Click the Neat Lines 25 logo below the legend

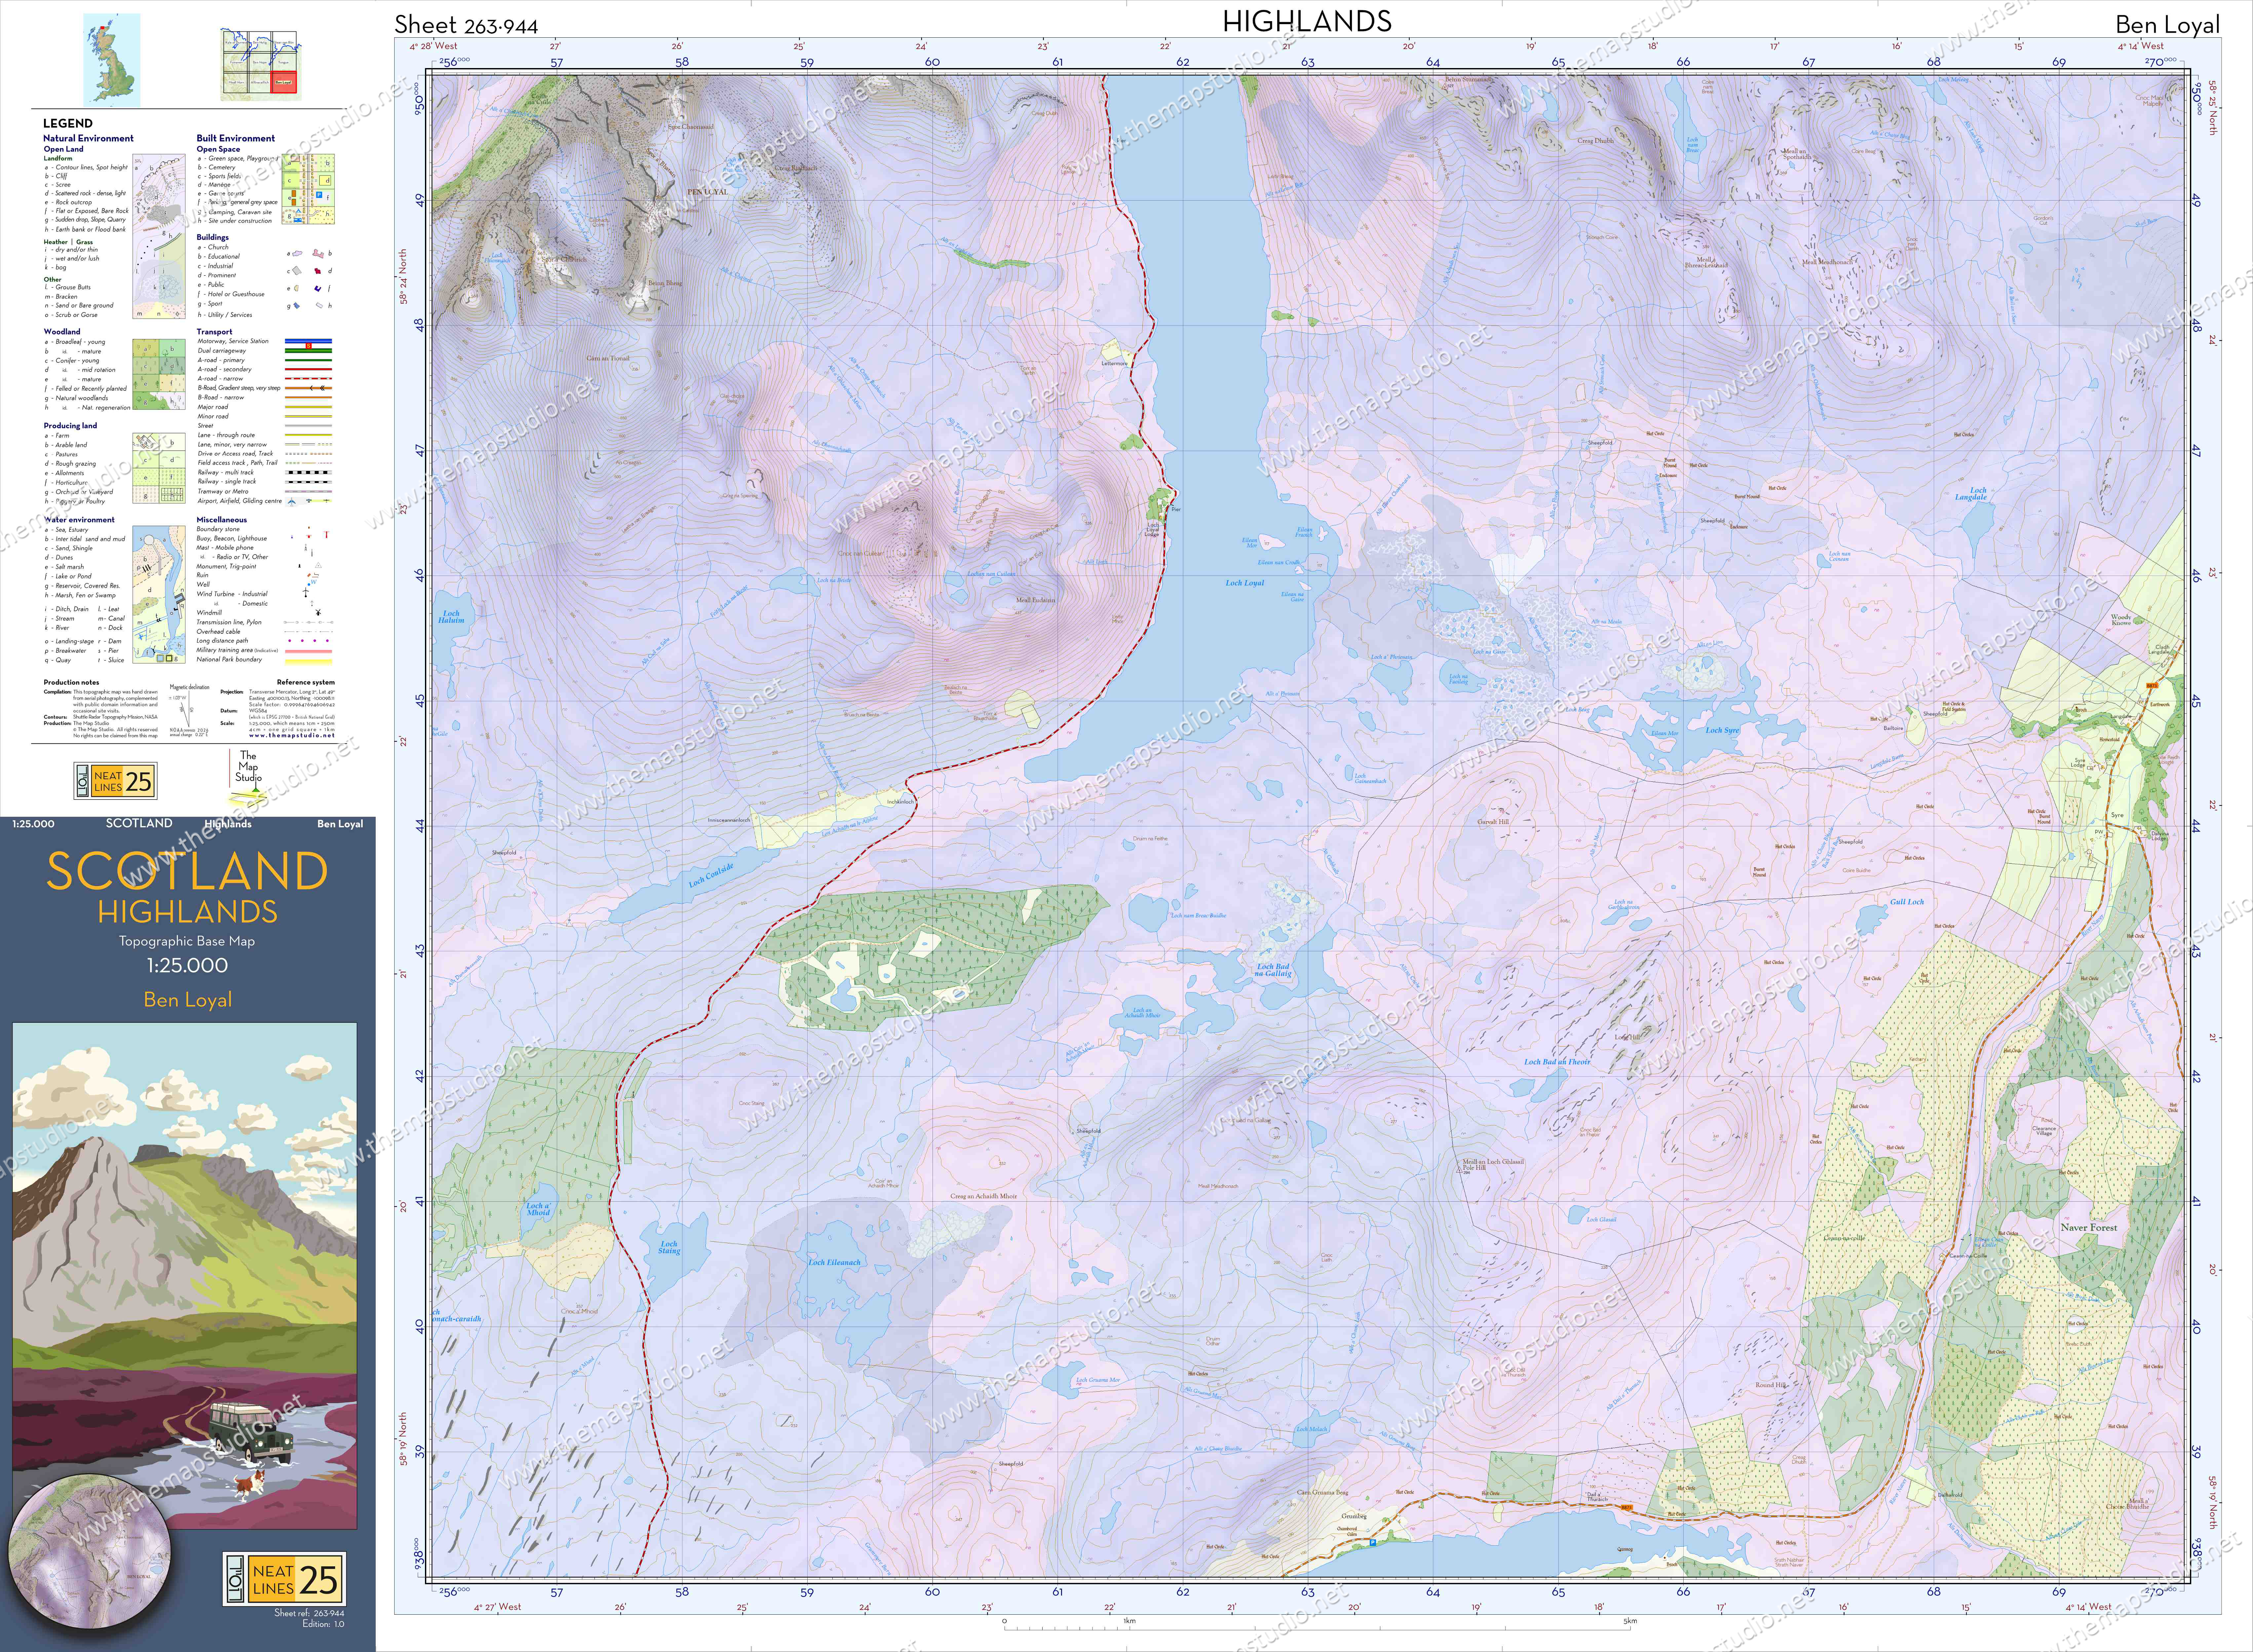pyautogui.click(x=116, y=781)
